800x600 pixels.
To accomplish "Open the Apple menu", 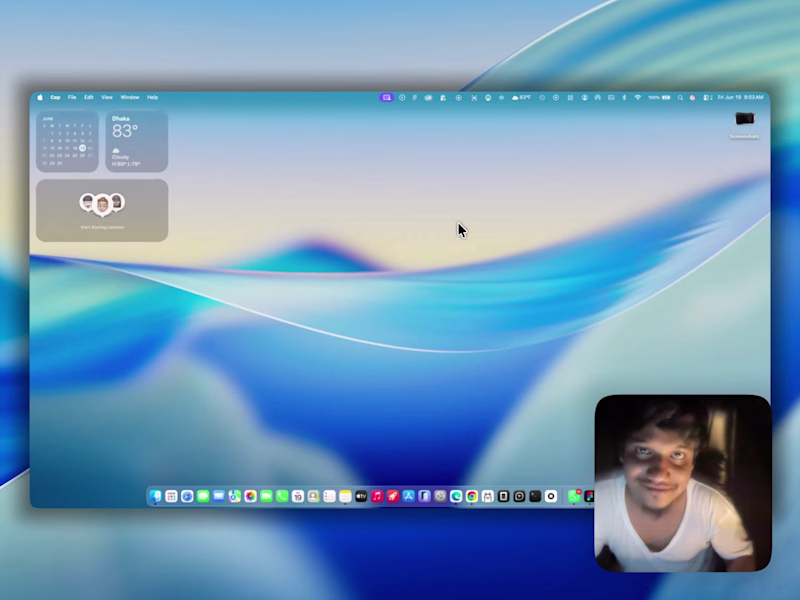I will pos(40,97).
